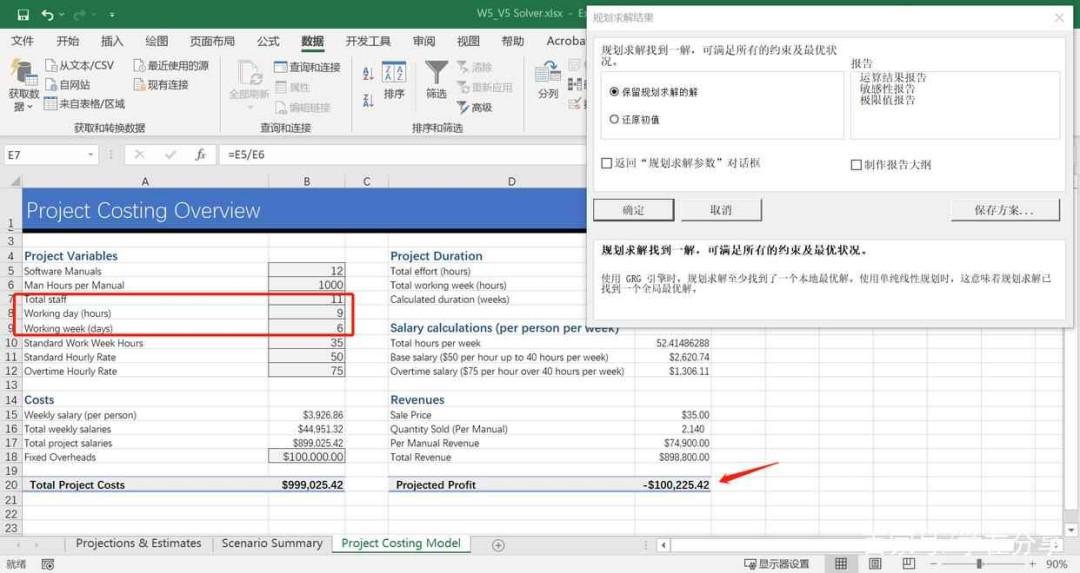Click the zoom slider handle
The image size is (1080, 573).
point(979,564)
